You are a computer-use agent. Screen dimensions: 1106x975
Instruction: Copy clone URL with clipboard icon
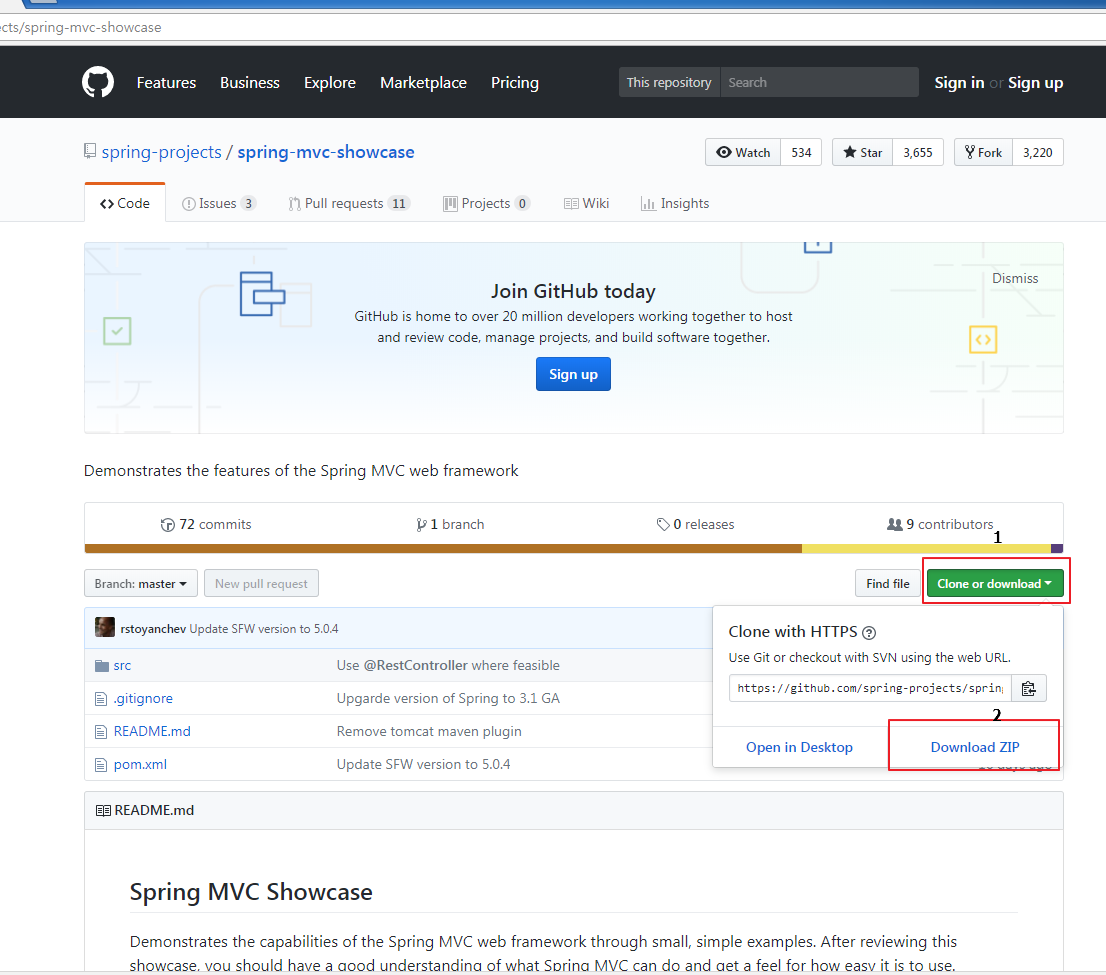[1028, 688]
